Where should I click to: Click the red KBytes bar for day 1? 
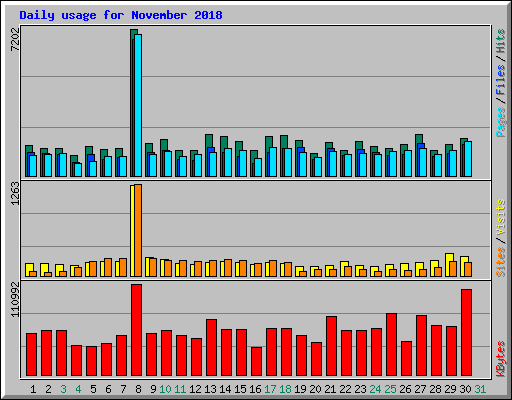[31, 355]
